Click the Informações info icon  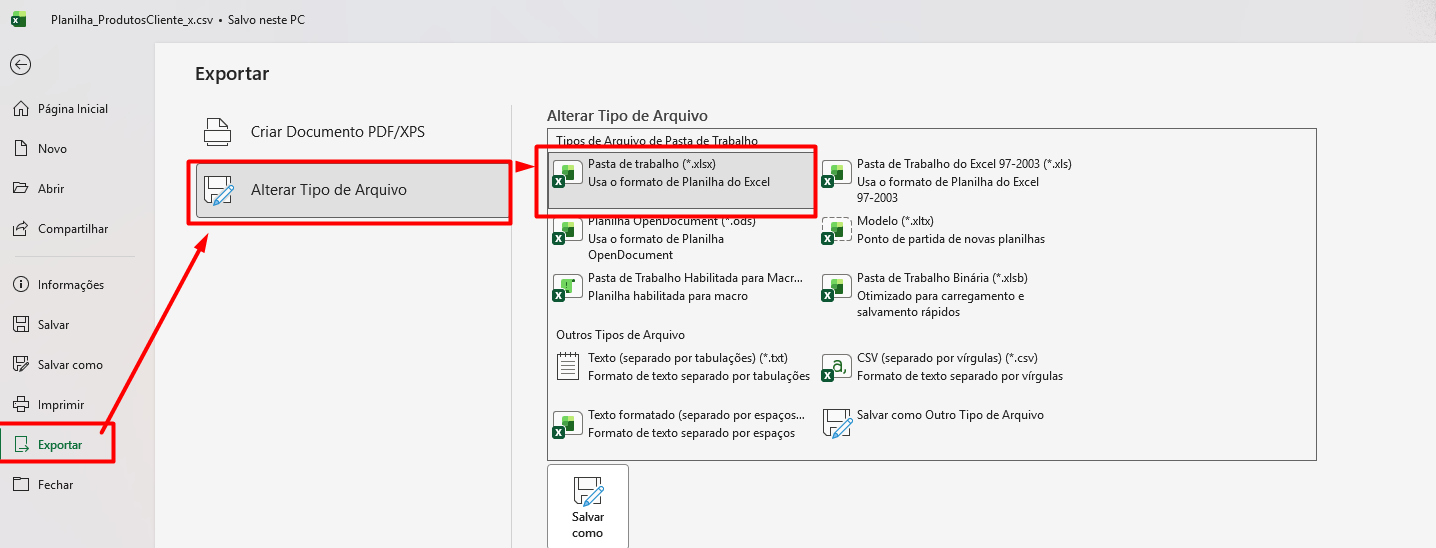(x=20, y=285)
